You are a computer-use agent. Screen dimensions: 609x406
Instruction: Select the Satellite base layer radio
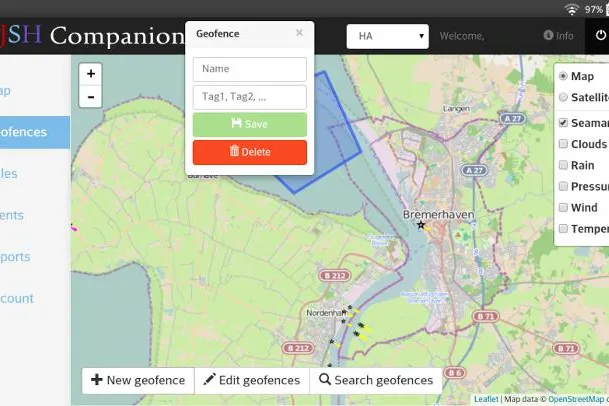[563, 97]
